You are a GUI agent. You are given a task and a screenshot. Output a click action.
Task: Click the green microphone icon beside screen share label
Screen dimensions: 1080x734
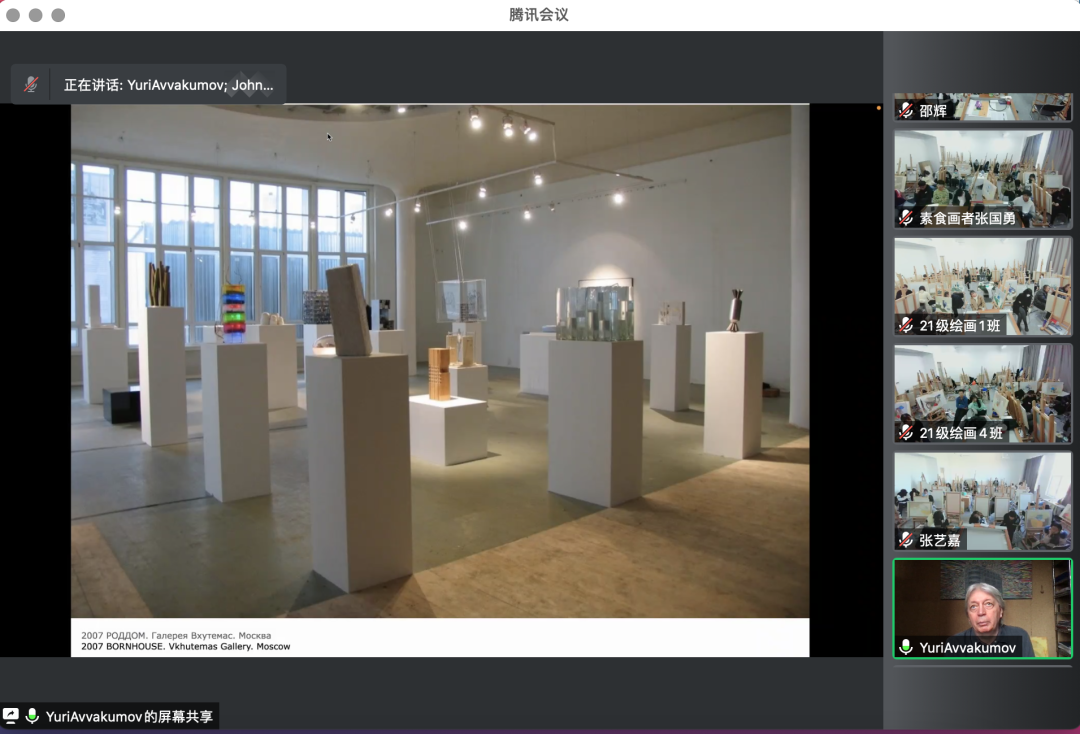32,716
